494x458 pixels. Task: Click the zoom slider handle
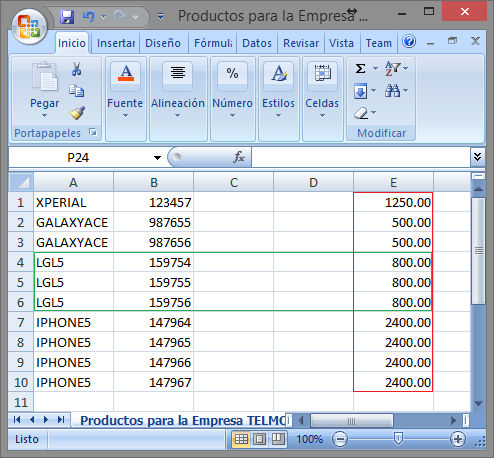tap(398, 439)
